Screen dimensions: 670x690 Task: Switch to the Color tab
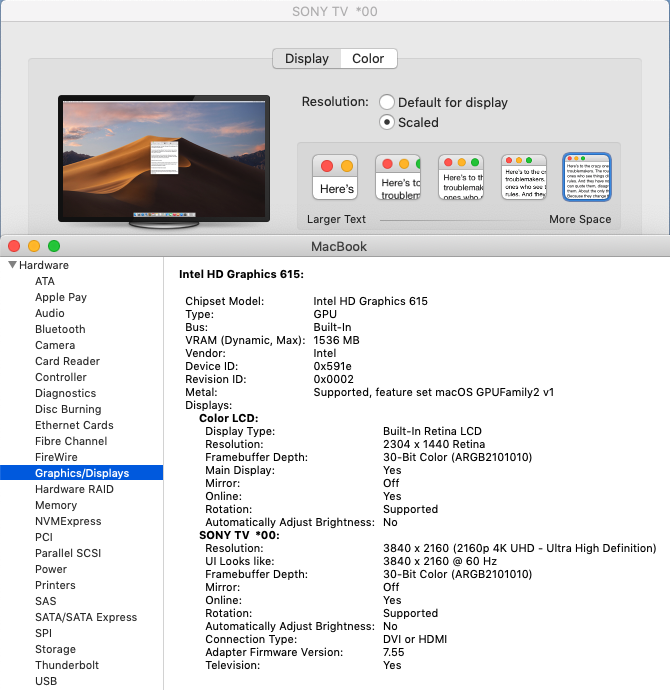click(368, 59)
